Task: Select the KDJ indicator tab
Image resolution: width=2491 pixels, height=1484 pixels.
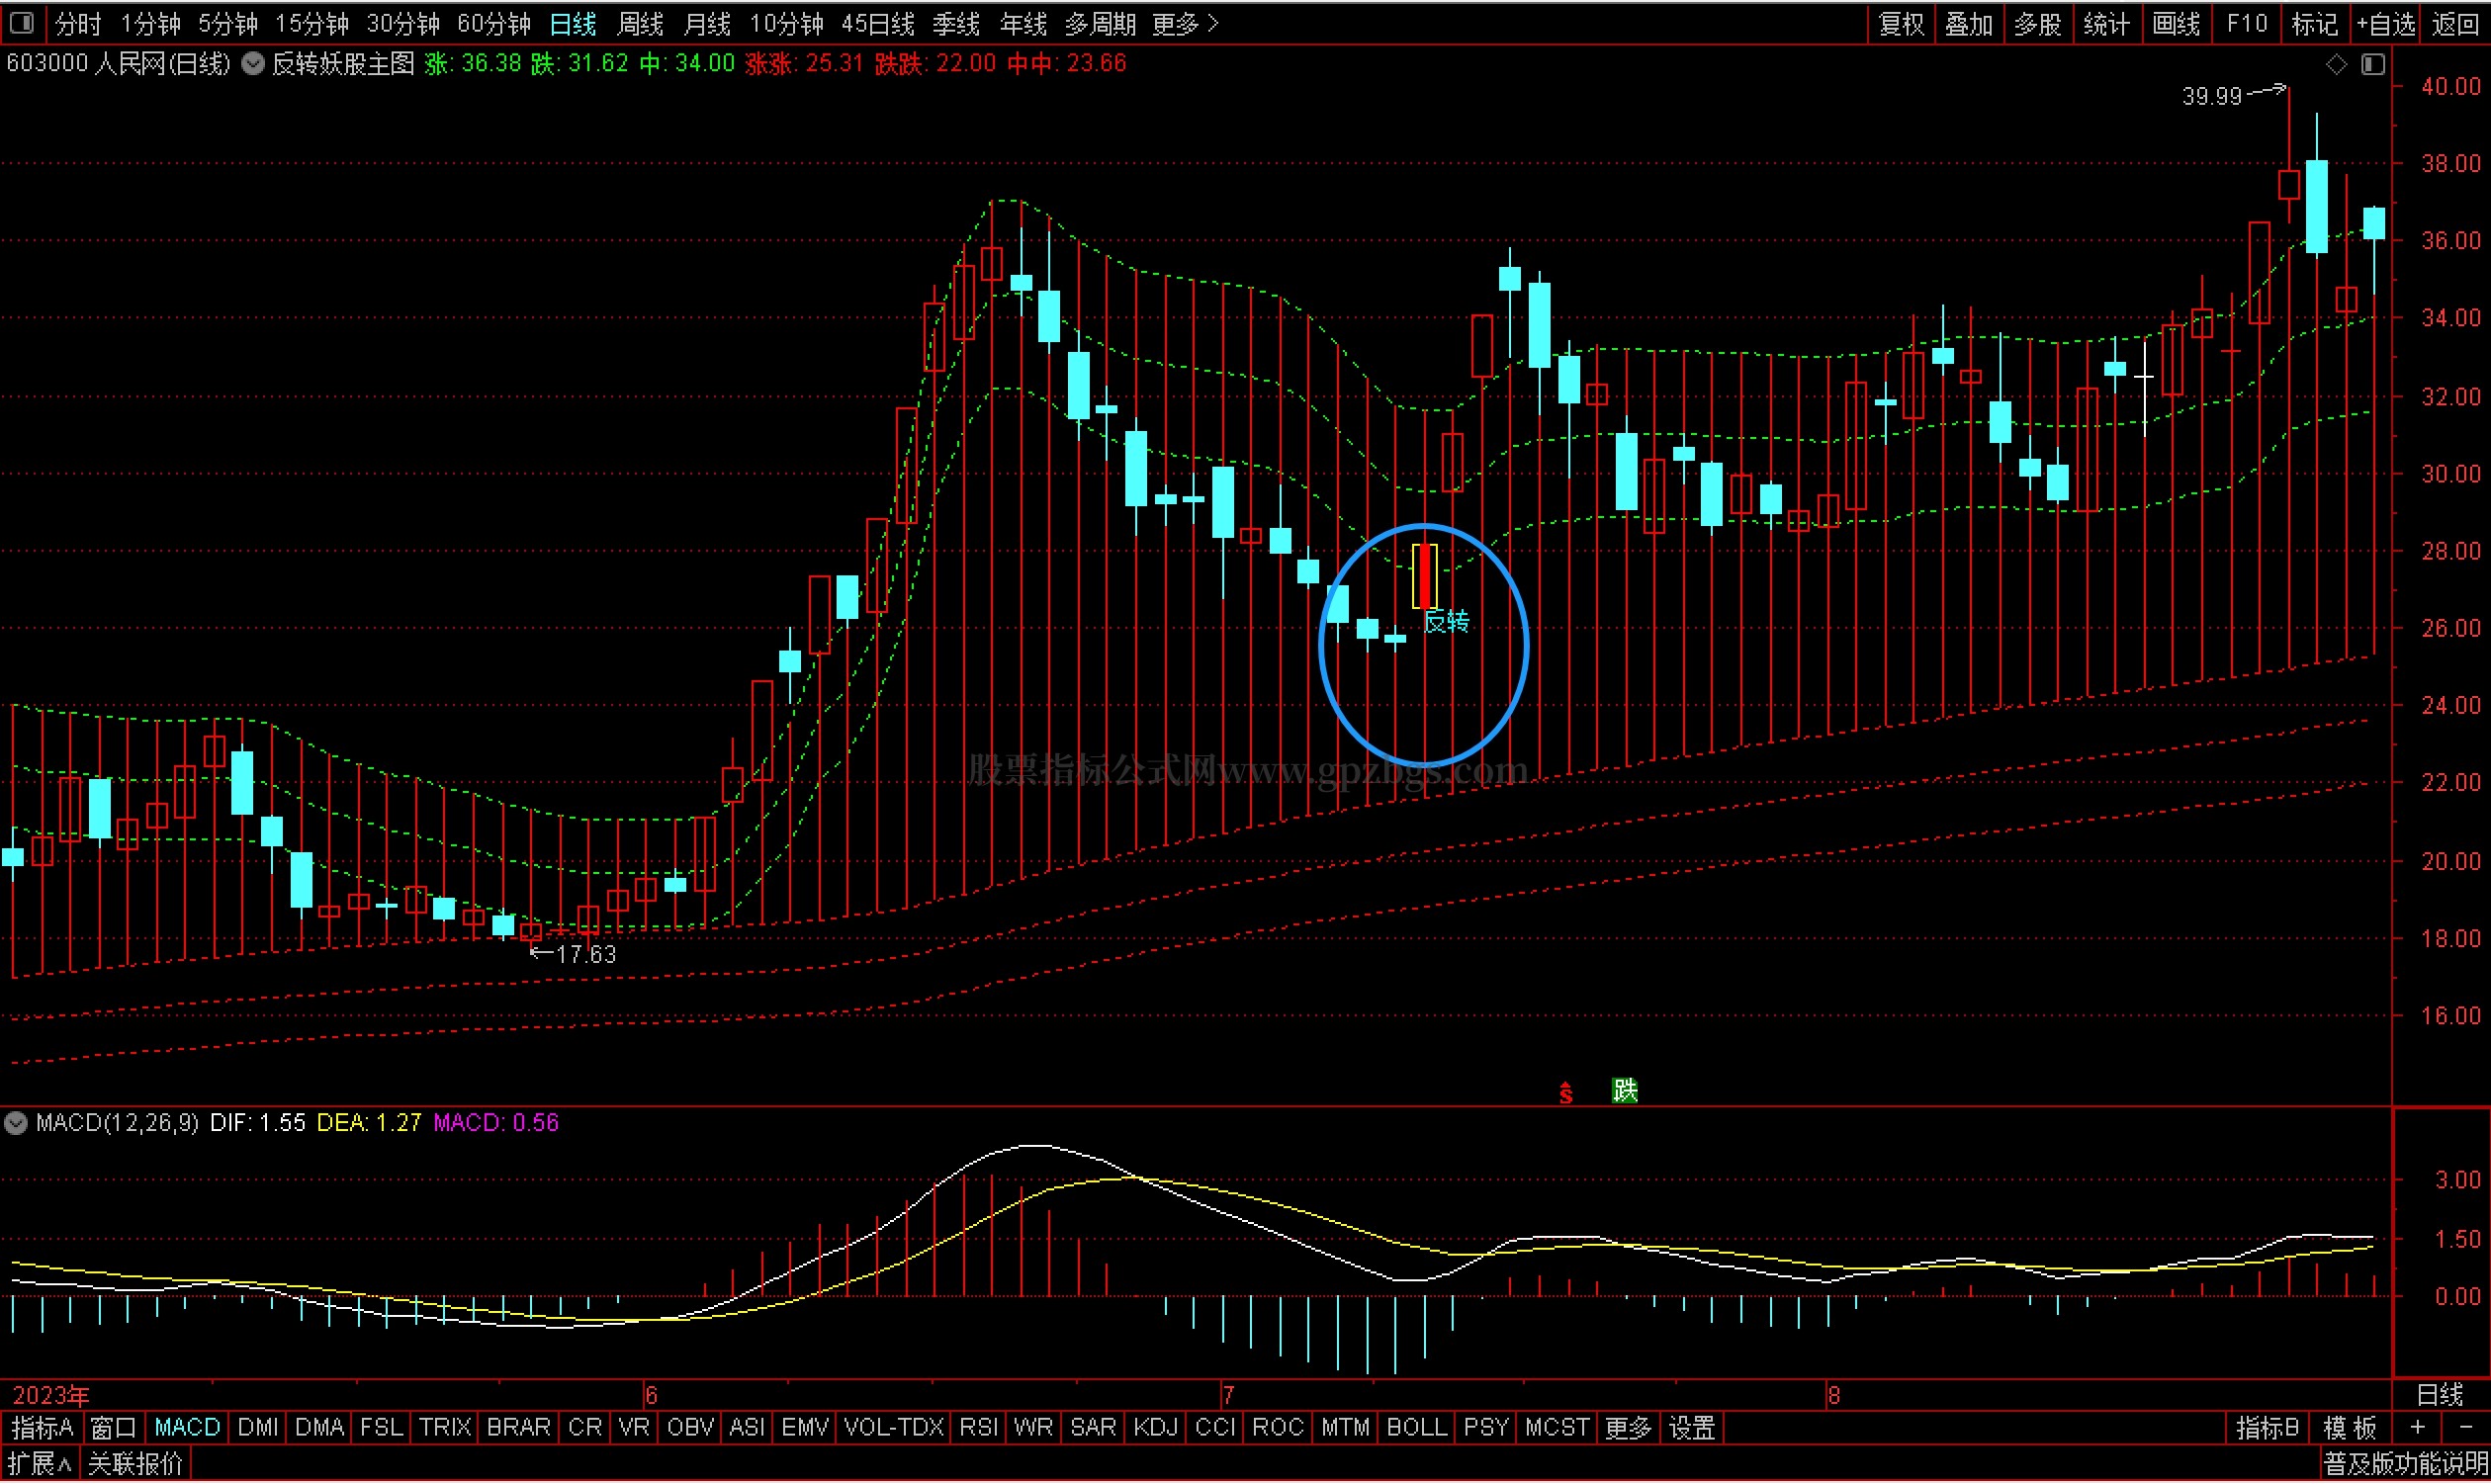Action: (x=1156, y=1429)
